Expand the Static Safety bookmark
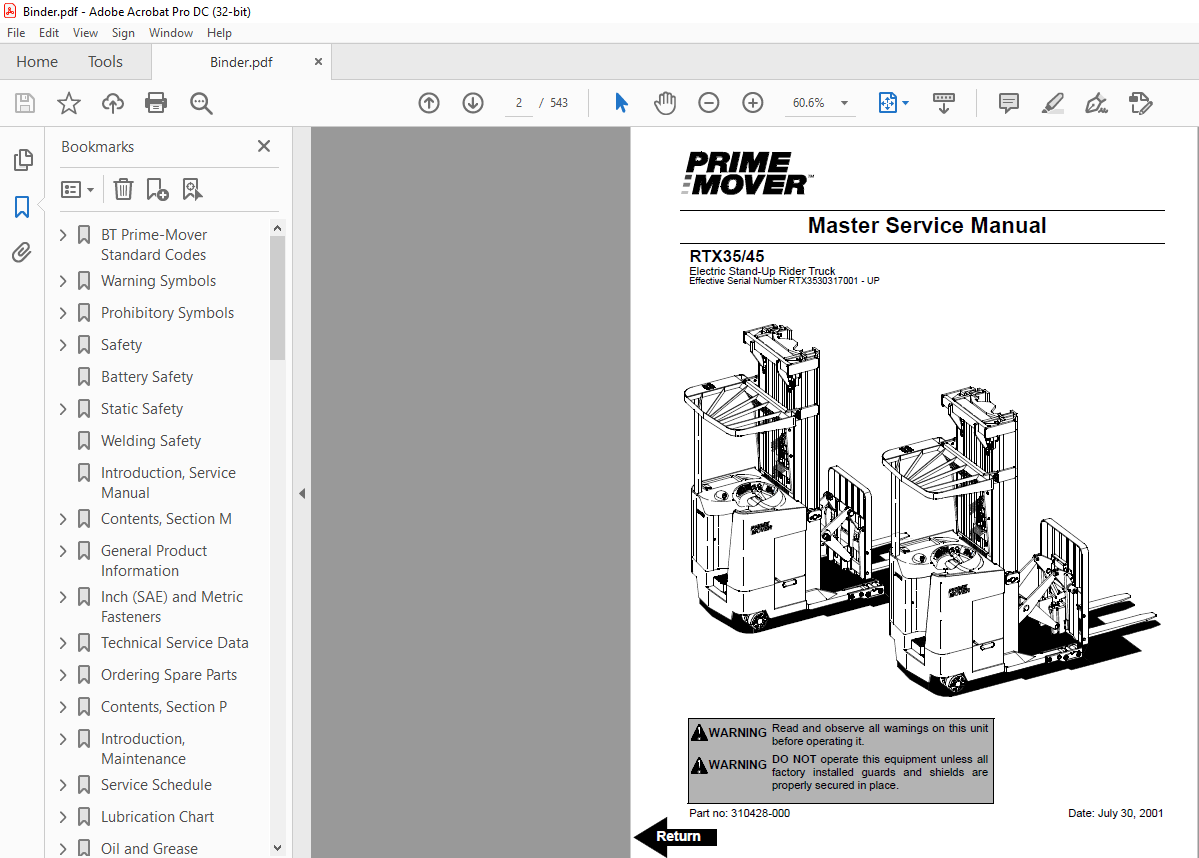Screen dimensions: 1199x858 tap(63, 409)
